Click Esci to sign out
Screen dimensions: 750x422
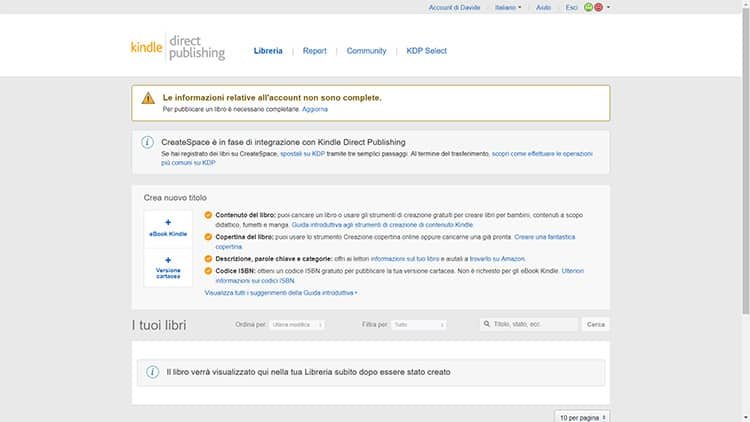[571, 7]
